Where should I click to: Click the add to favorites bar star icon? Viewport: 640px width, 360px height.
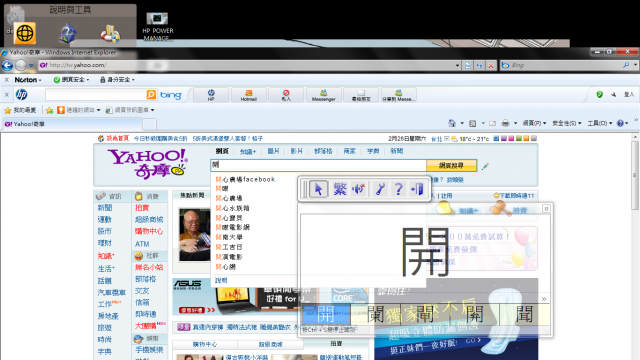click(49, 110)
